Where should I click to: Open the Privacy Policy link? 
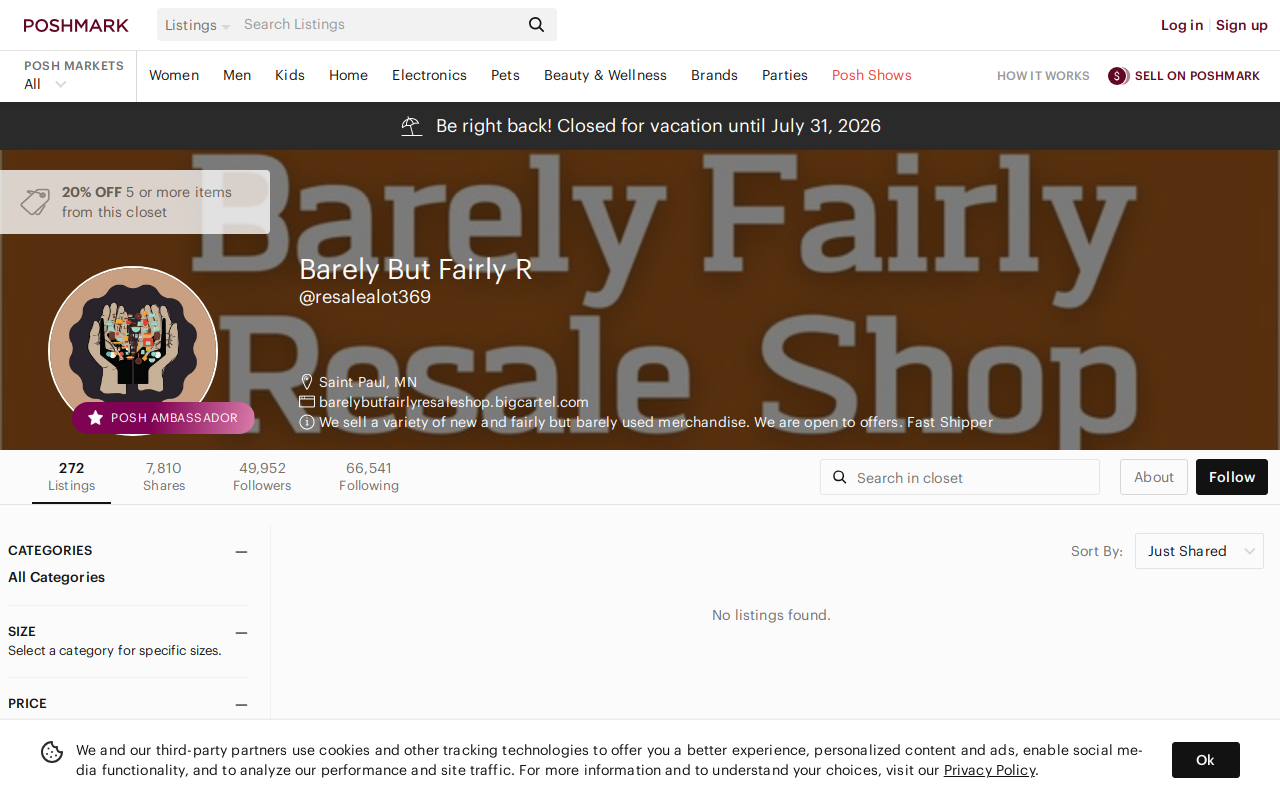[990, 770]
